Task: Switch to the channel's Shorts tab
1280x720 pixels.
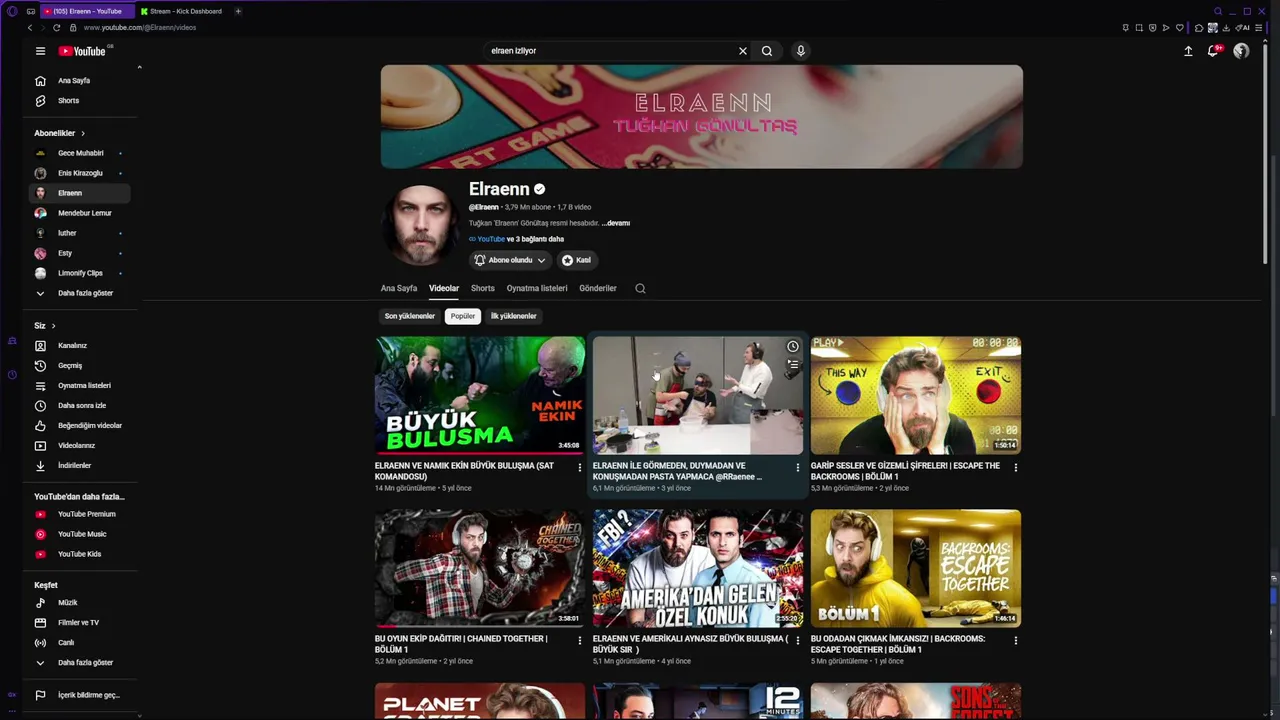Action: point(483,289)
